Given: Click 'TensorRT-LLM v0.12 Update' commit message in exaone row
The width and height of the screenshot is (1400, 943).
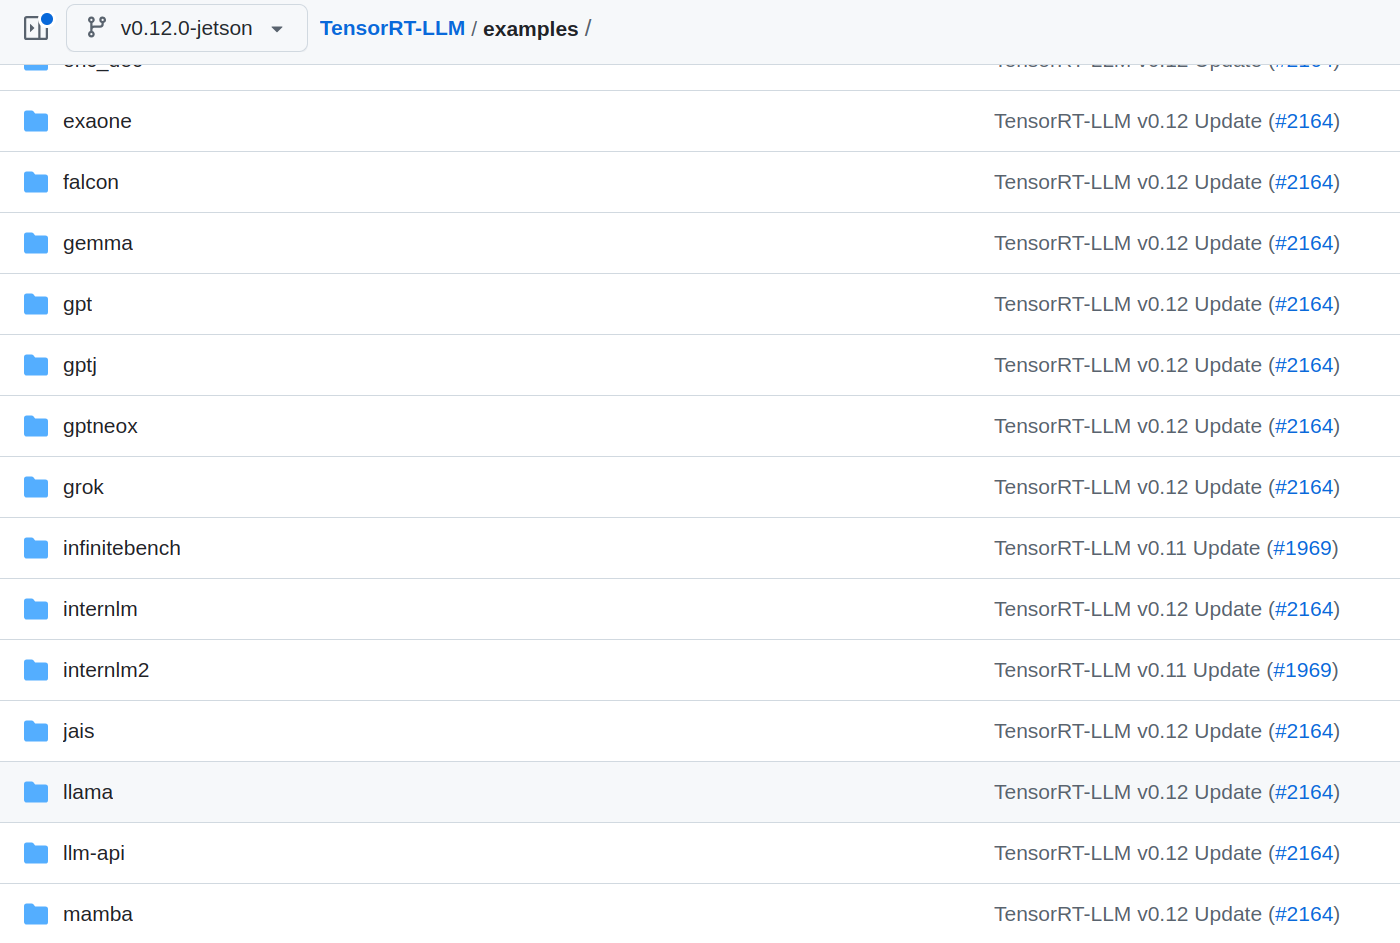Looking at the screenshot, I should pyautogui.click(x=1128, y=121).
